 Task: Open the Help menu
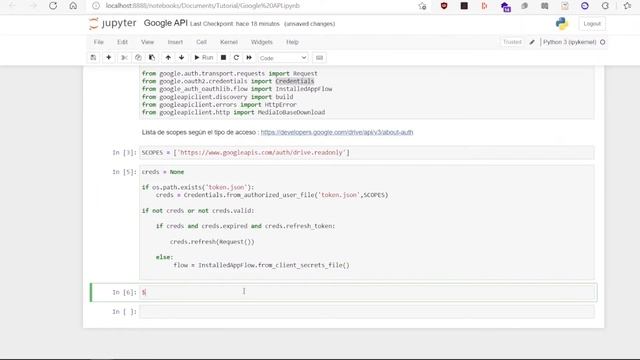click(x=292, y=42)
